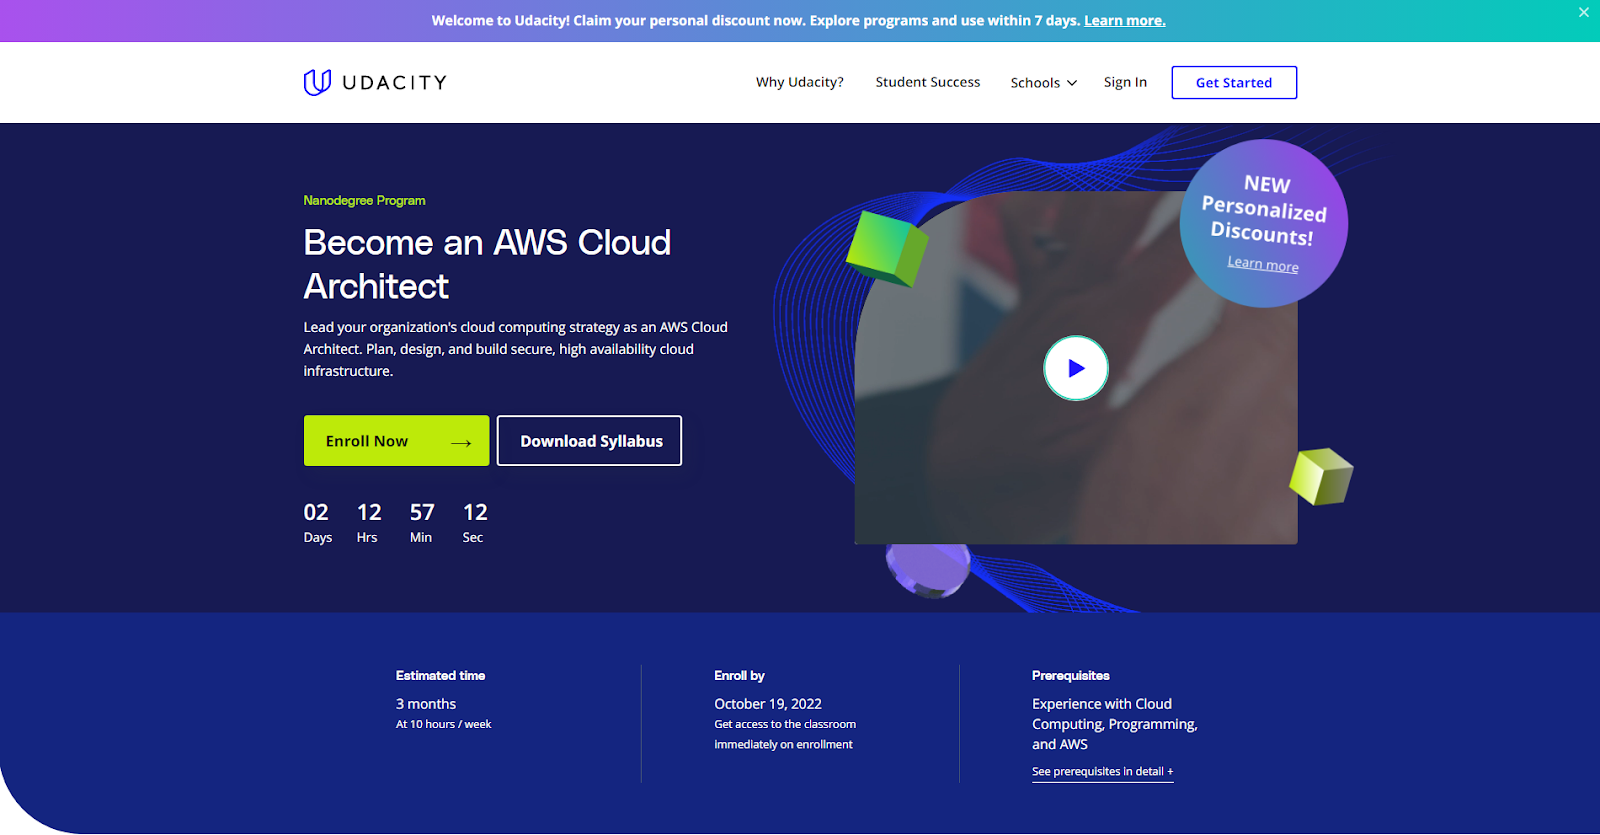Download the syllabus
The width and height of the screenshot is (1600, 835).
coord(589,441)
